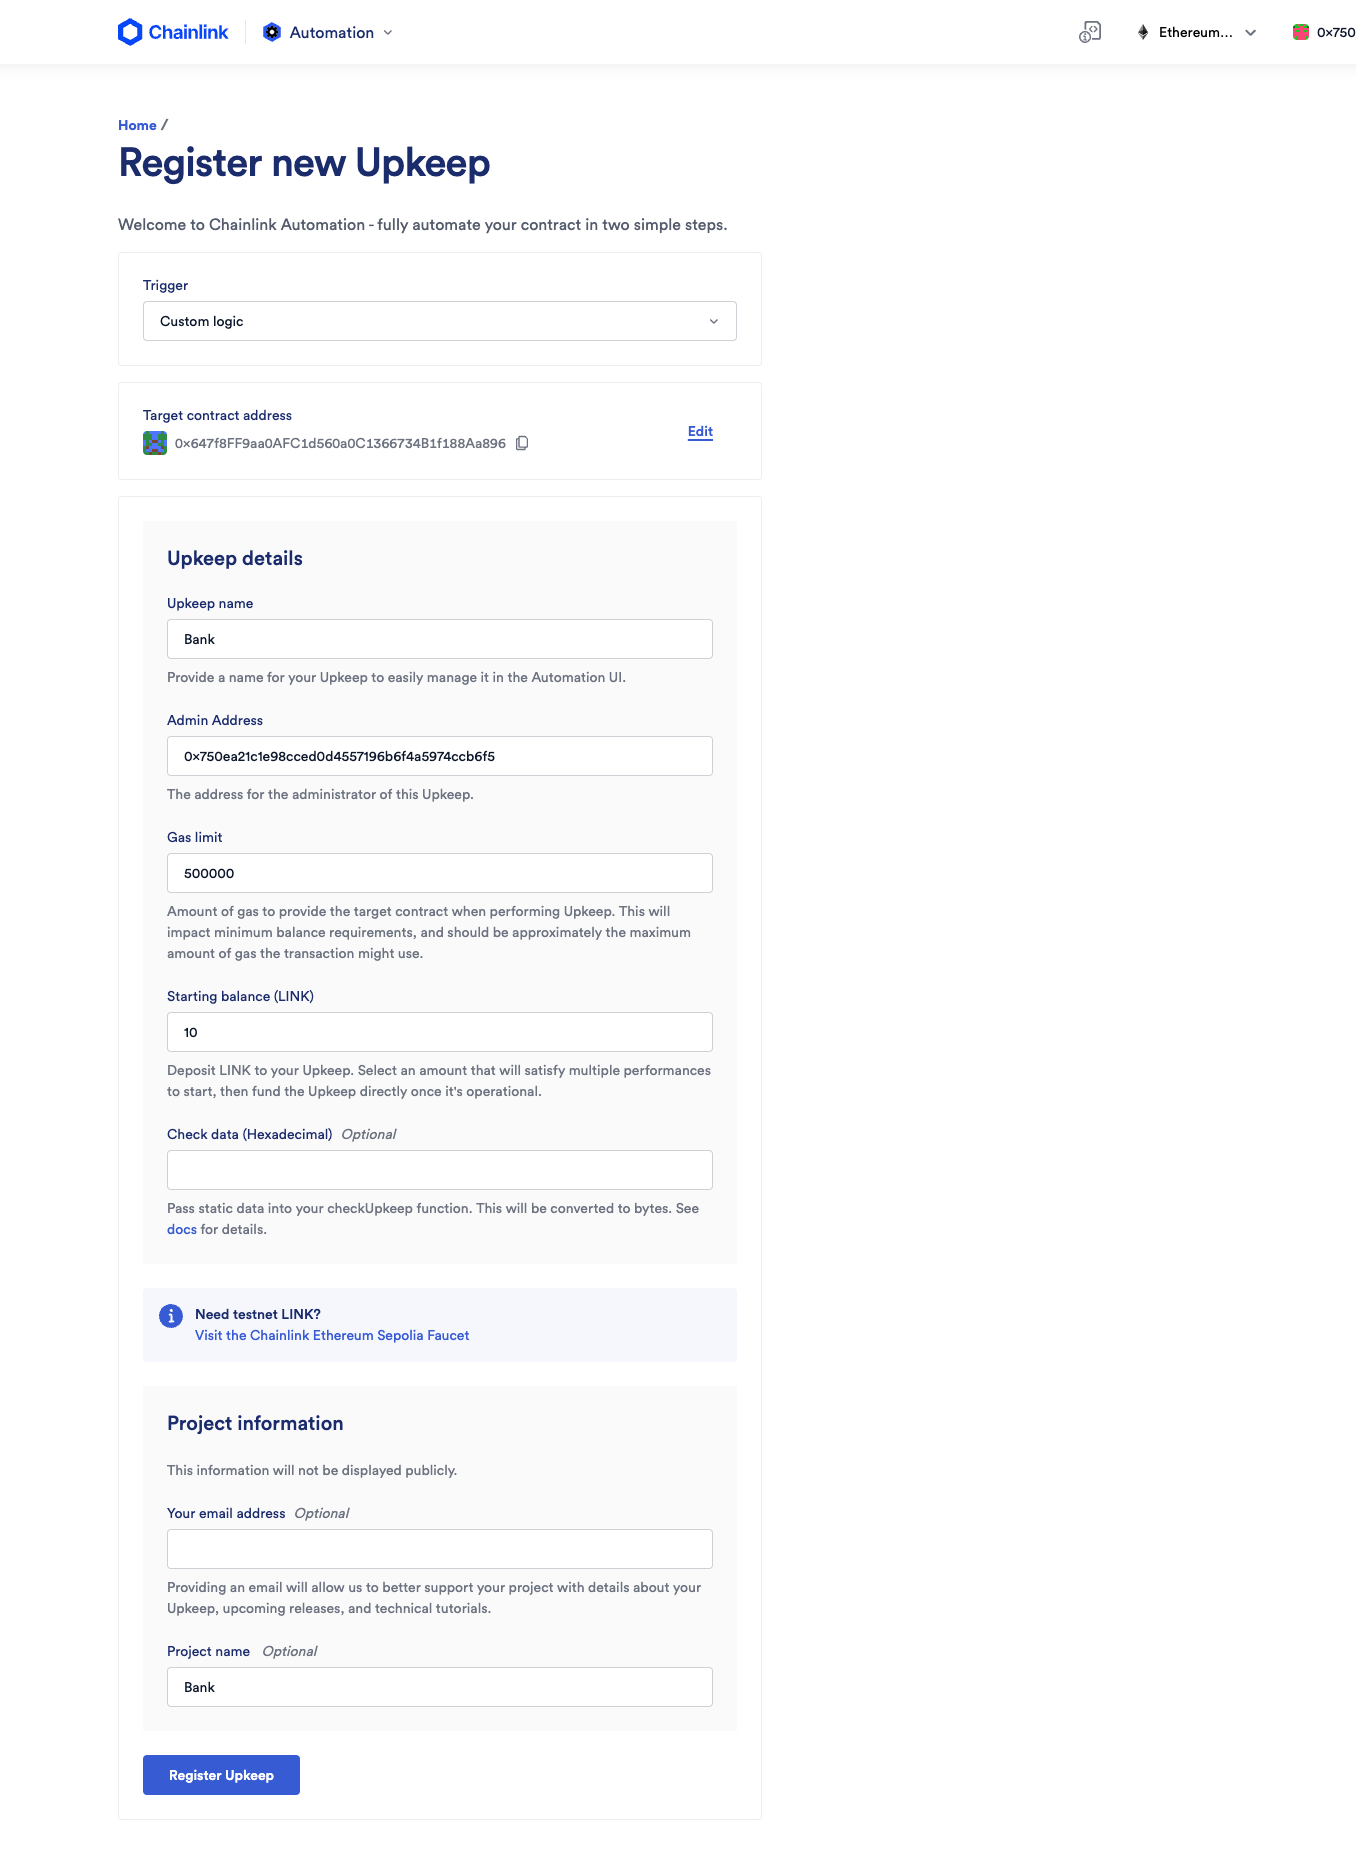Image resolution: width=1356 pixels, height=1852 pixels.
Task: Click the Automation menu label
Action: (332, 33)
